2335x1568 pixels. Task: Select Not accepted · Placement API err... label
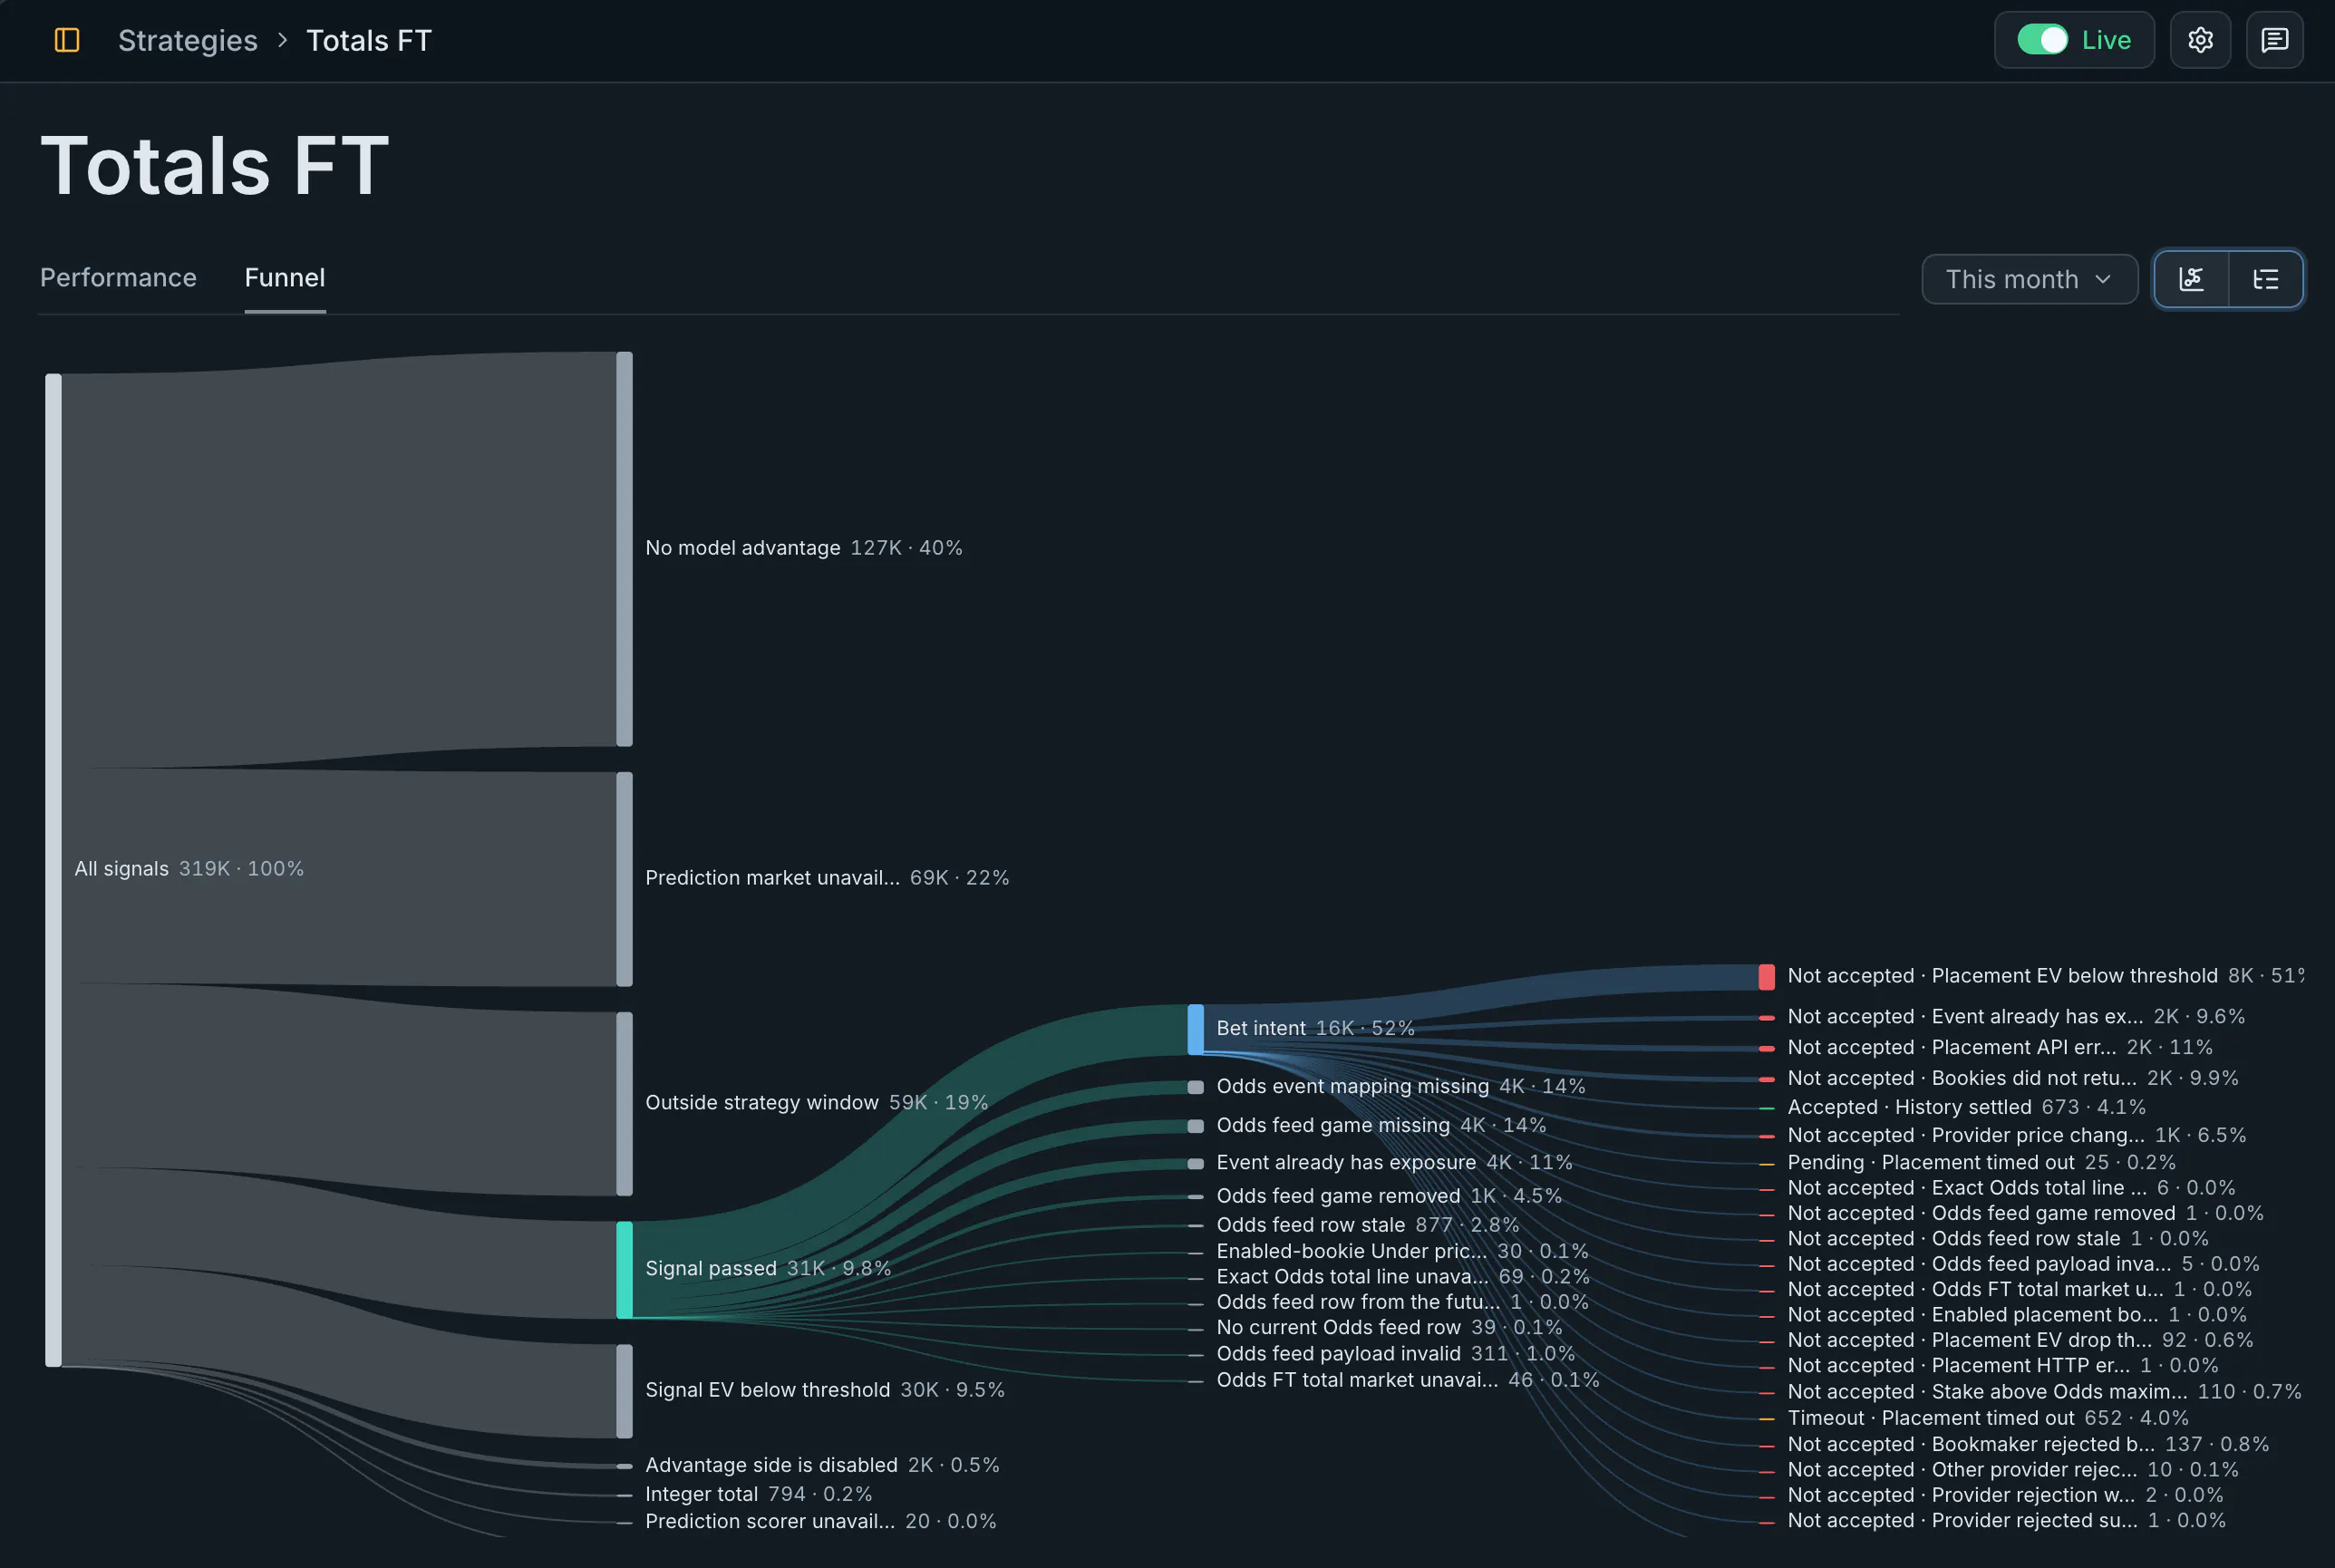click(1999, 1047)
